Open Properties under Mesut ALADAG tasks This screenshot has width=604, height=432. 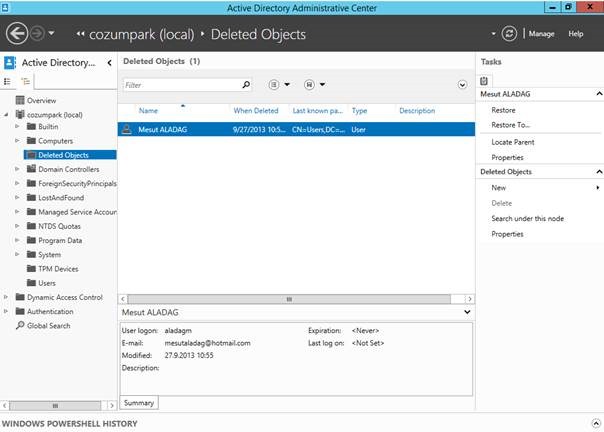507,158
